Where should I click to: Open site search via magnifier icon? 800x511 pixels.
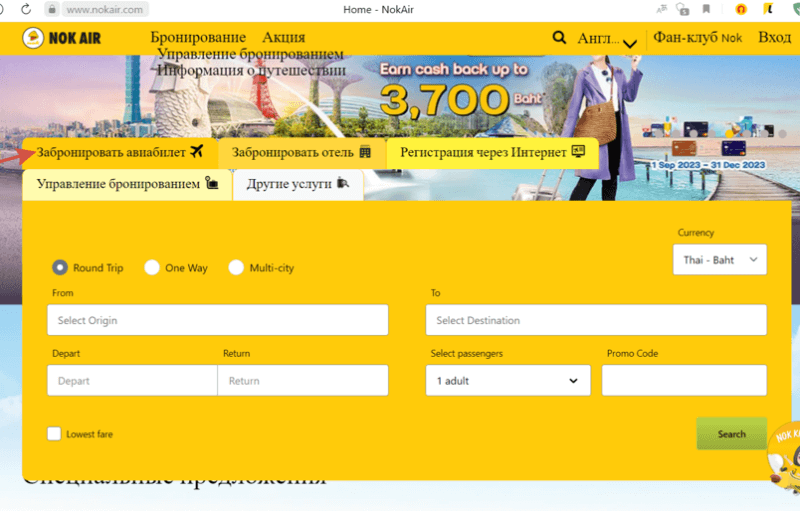[x=559, y=37]
